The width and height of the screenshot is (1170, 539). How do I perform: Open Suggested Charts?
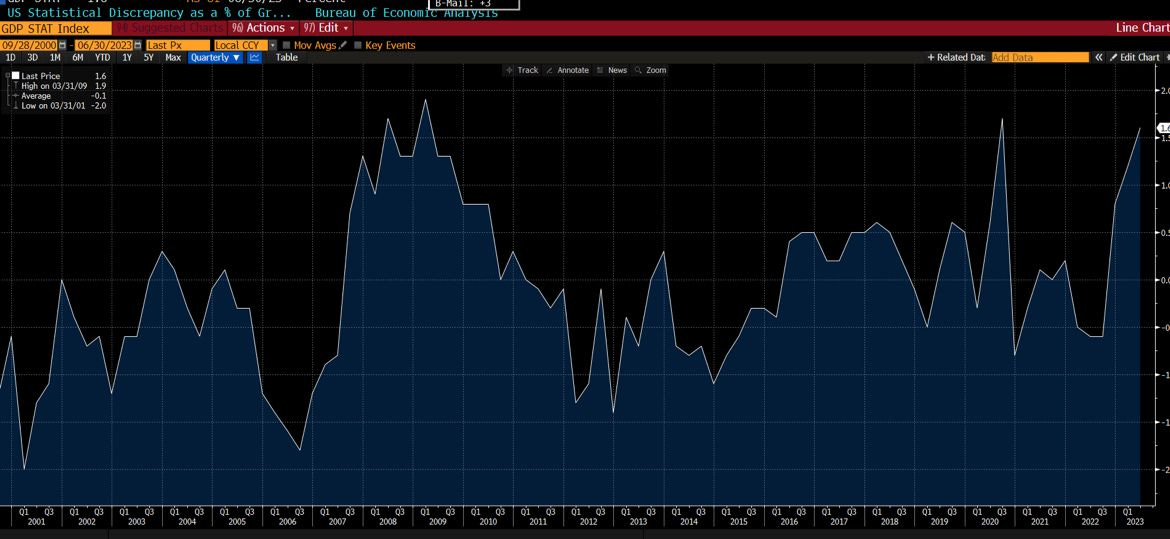point(170,28)
